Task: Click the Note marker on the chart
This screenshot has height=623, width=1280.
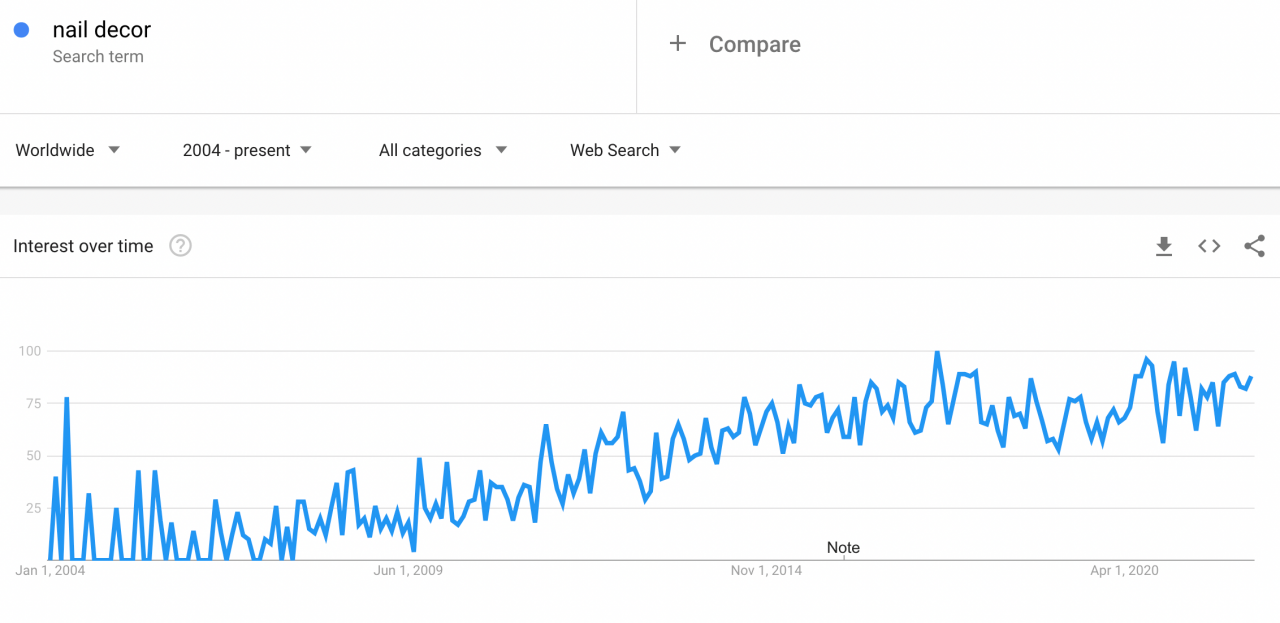Action: tap(843, 547)
